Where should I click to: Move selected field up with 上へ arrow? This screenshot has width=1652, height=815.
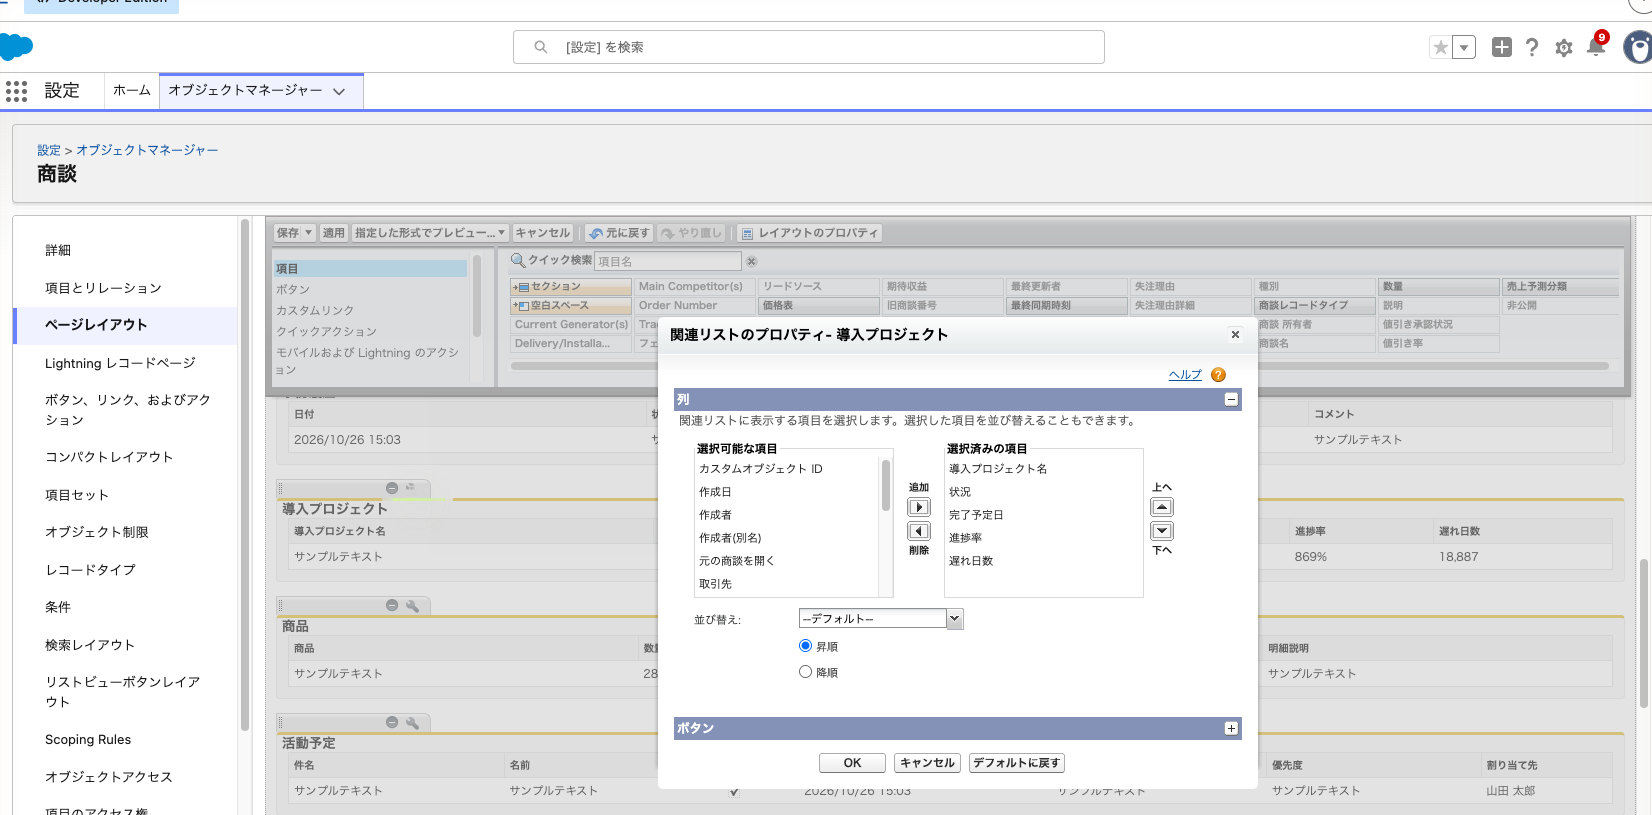1162,507
